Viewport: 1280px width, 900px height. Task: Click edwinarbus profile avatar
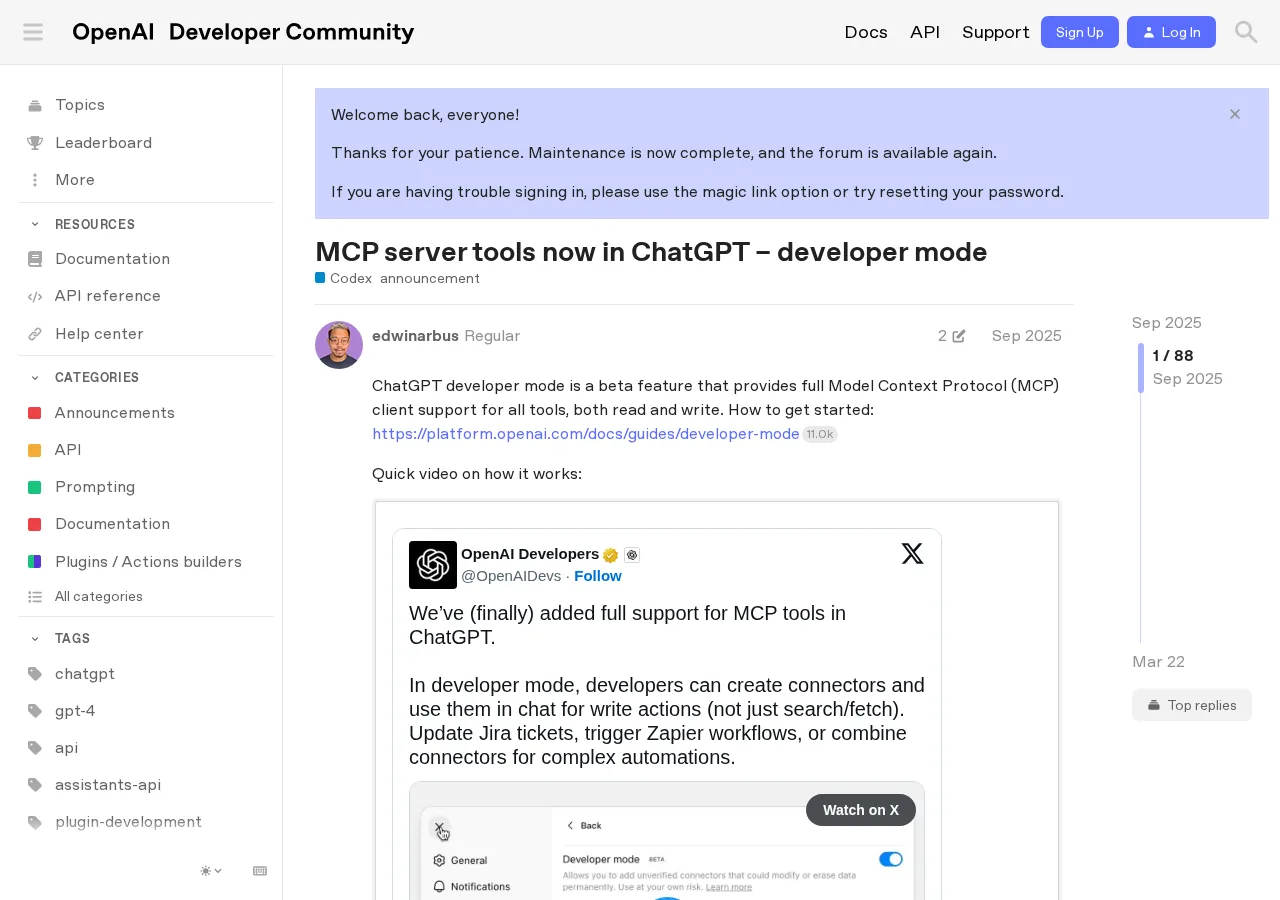pos(339,345)
